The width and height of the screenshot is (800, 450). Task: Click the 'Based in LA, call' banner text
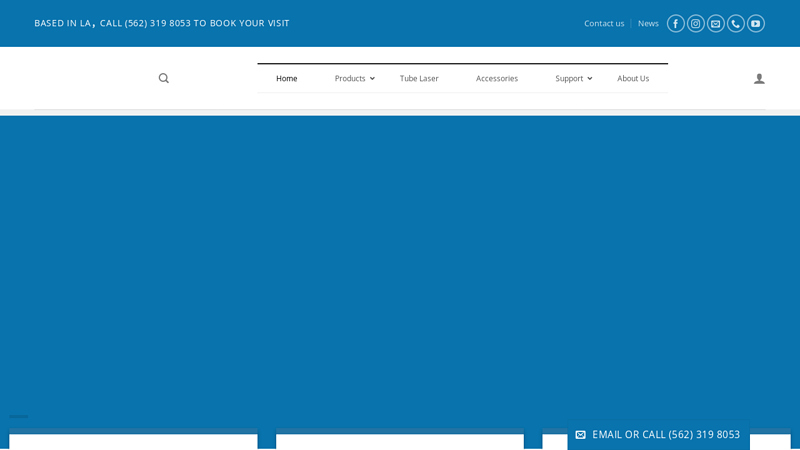click(x=162, y=23)
